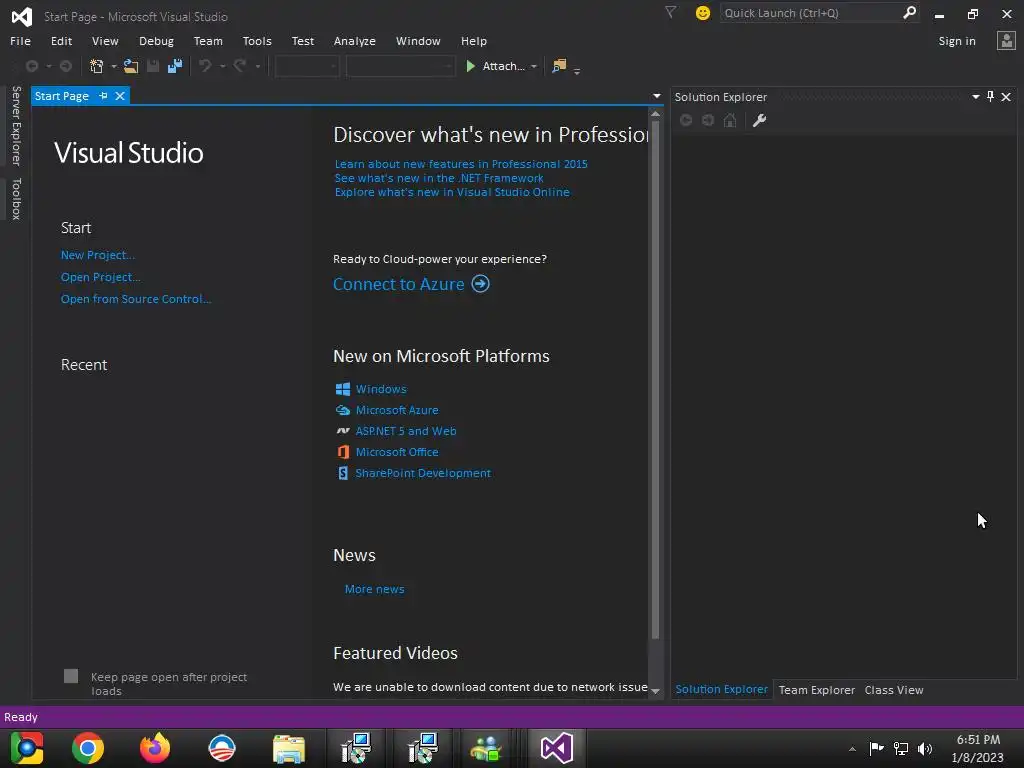Open the Tools menu

(257, 40)
